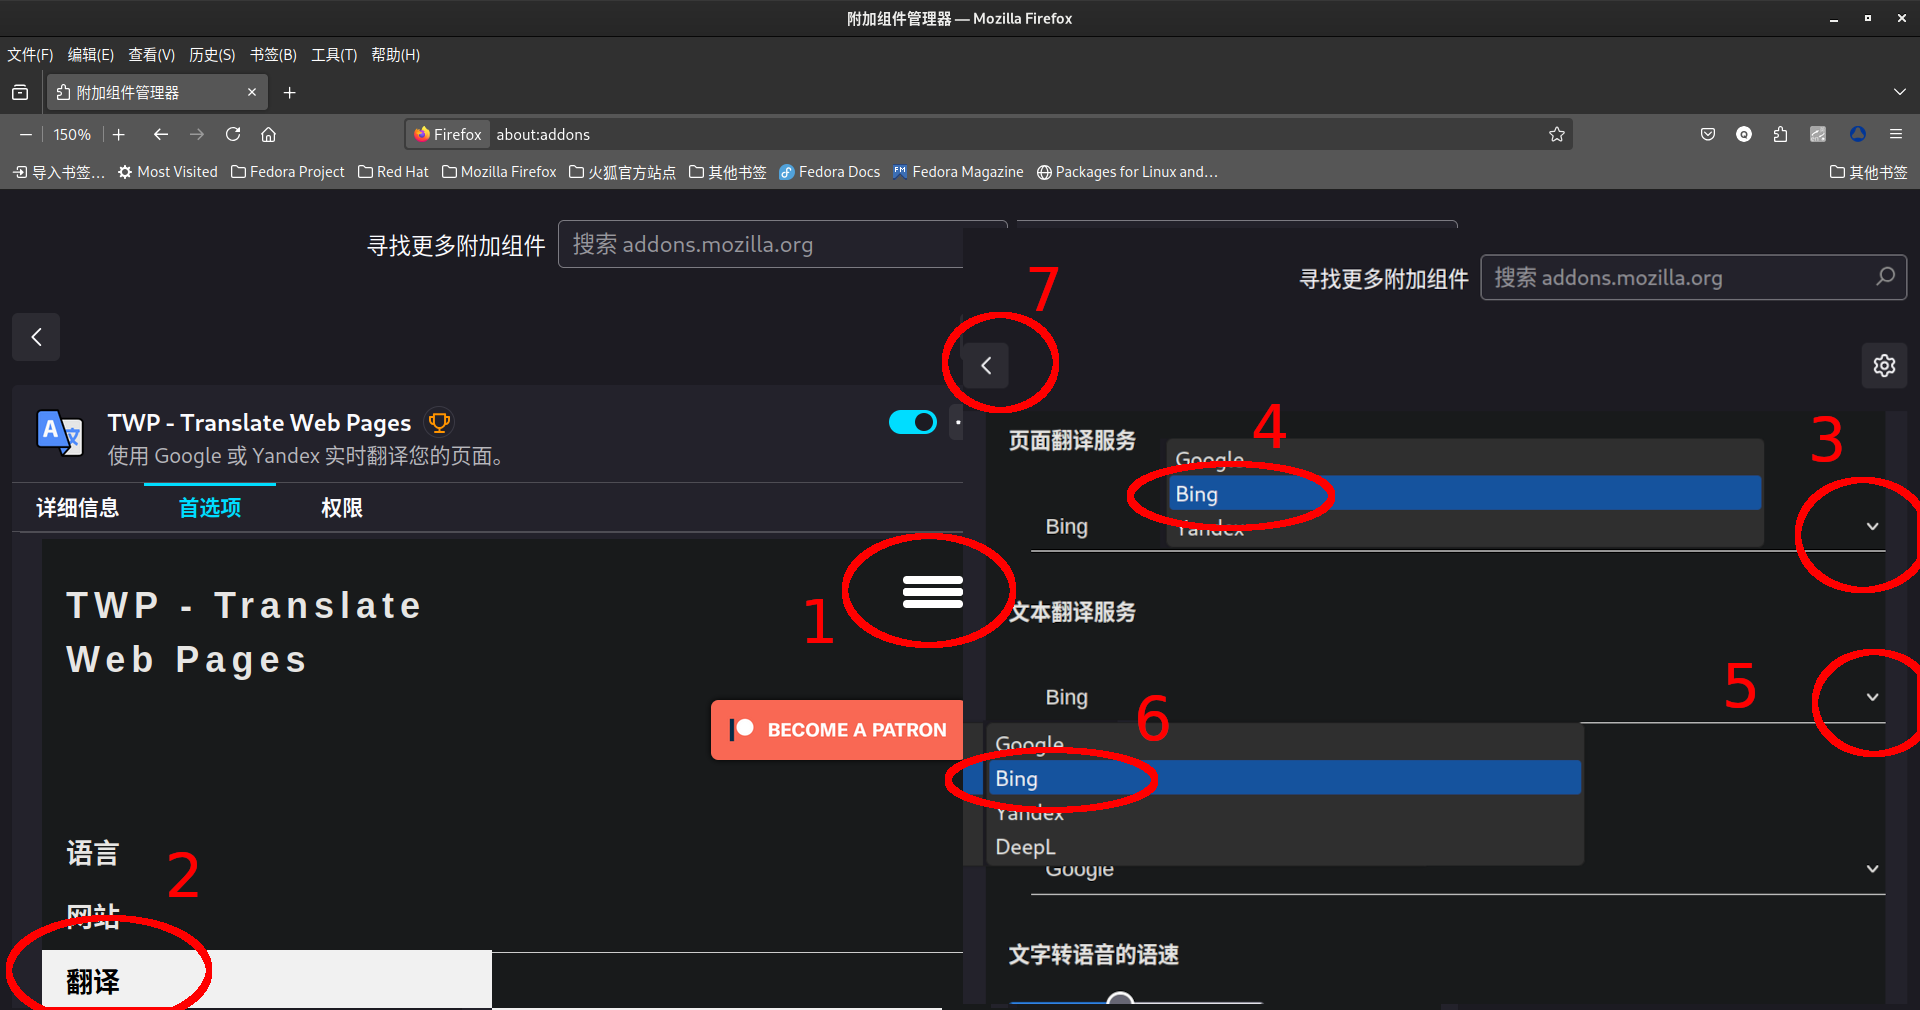This screenshot has height=1010, width=1920.
Task: Open the 书签(B) menu
Action: (x=273, y=55)
